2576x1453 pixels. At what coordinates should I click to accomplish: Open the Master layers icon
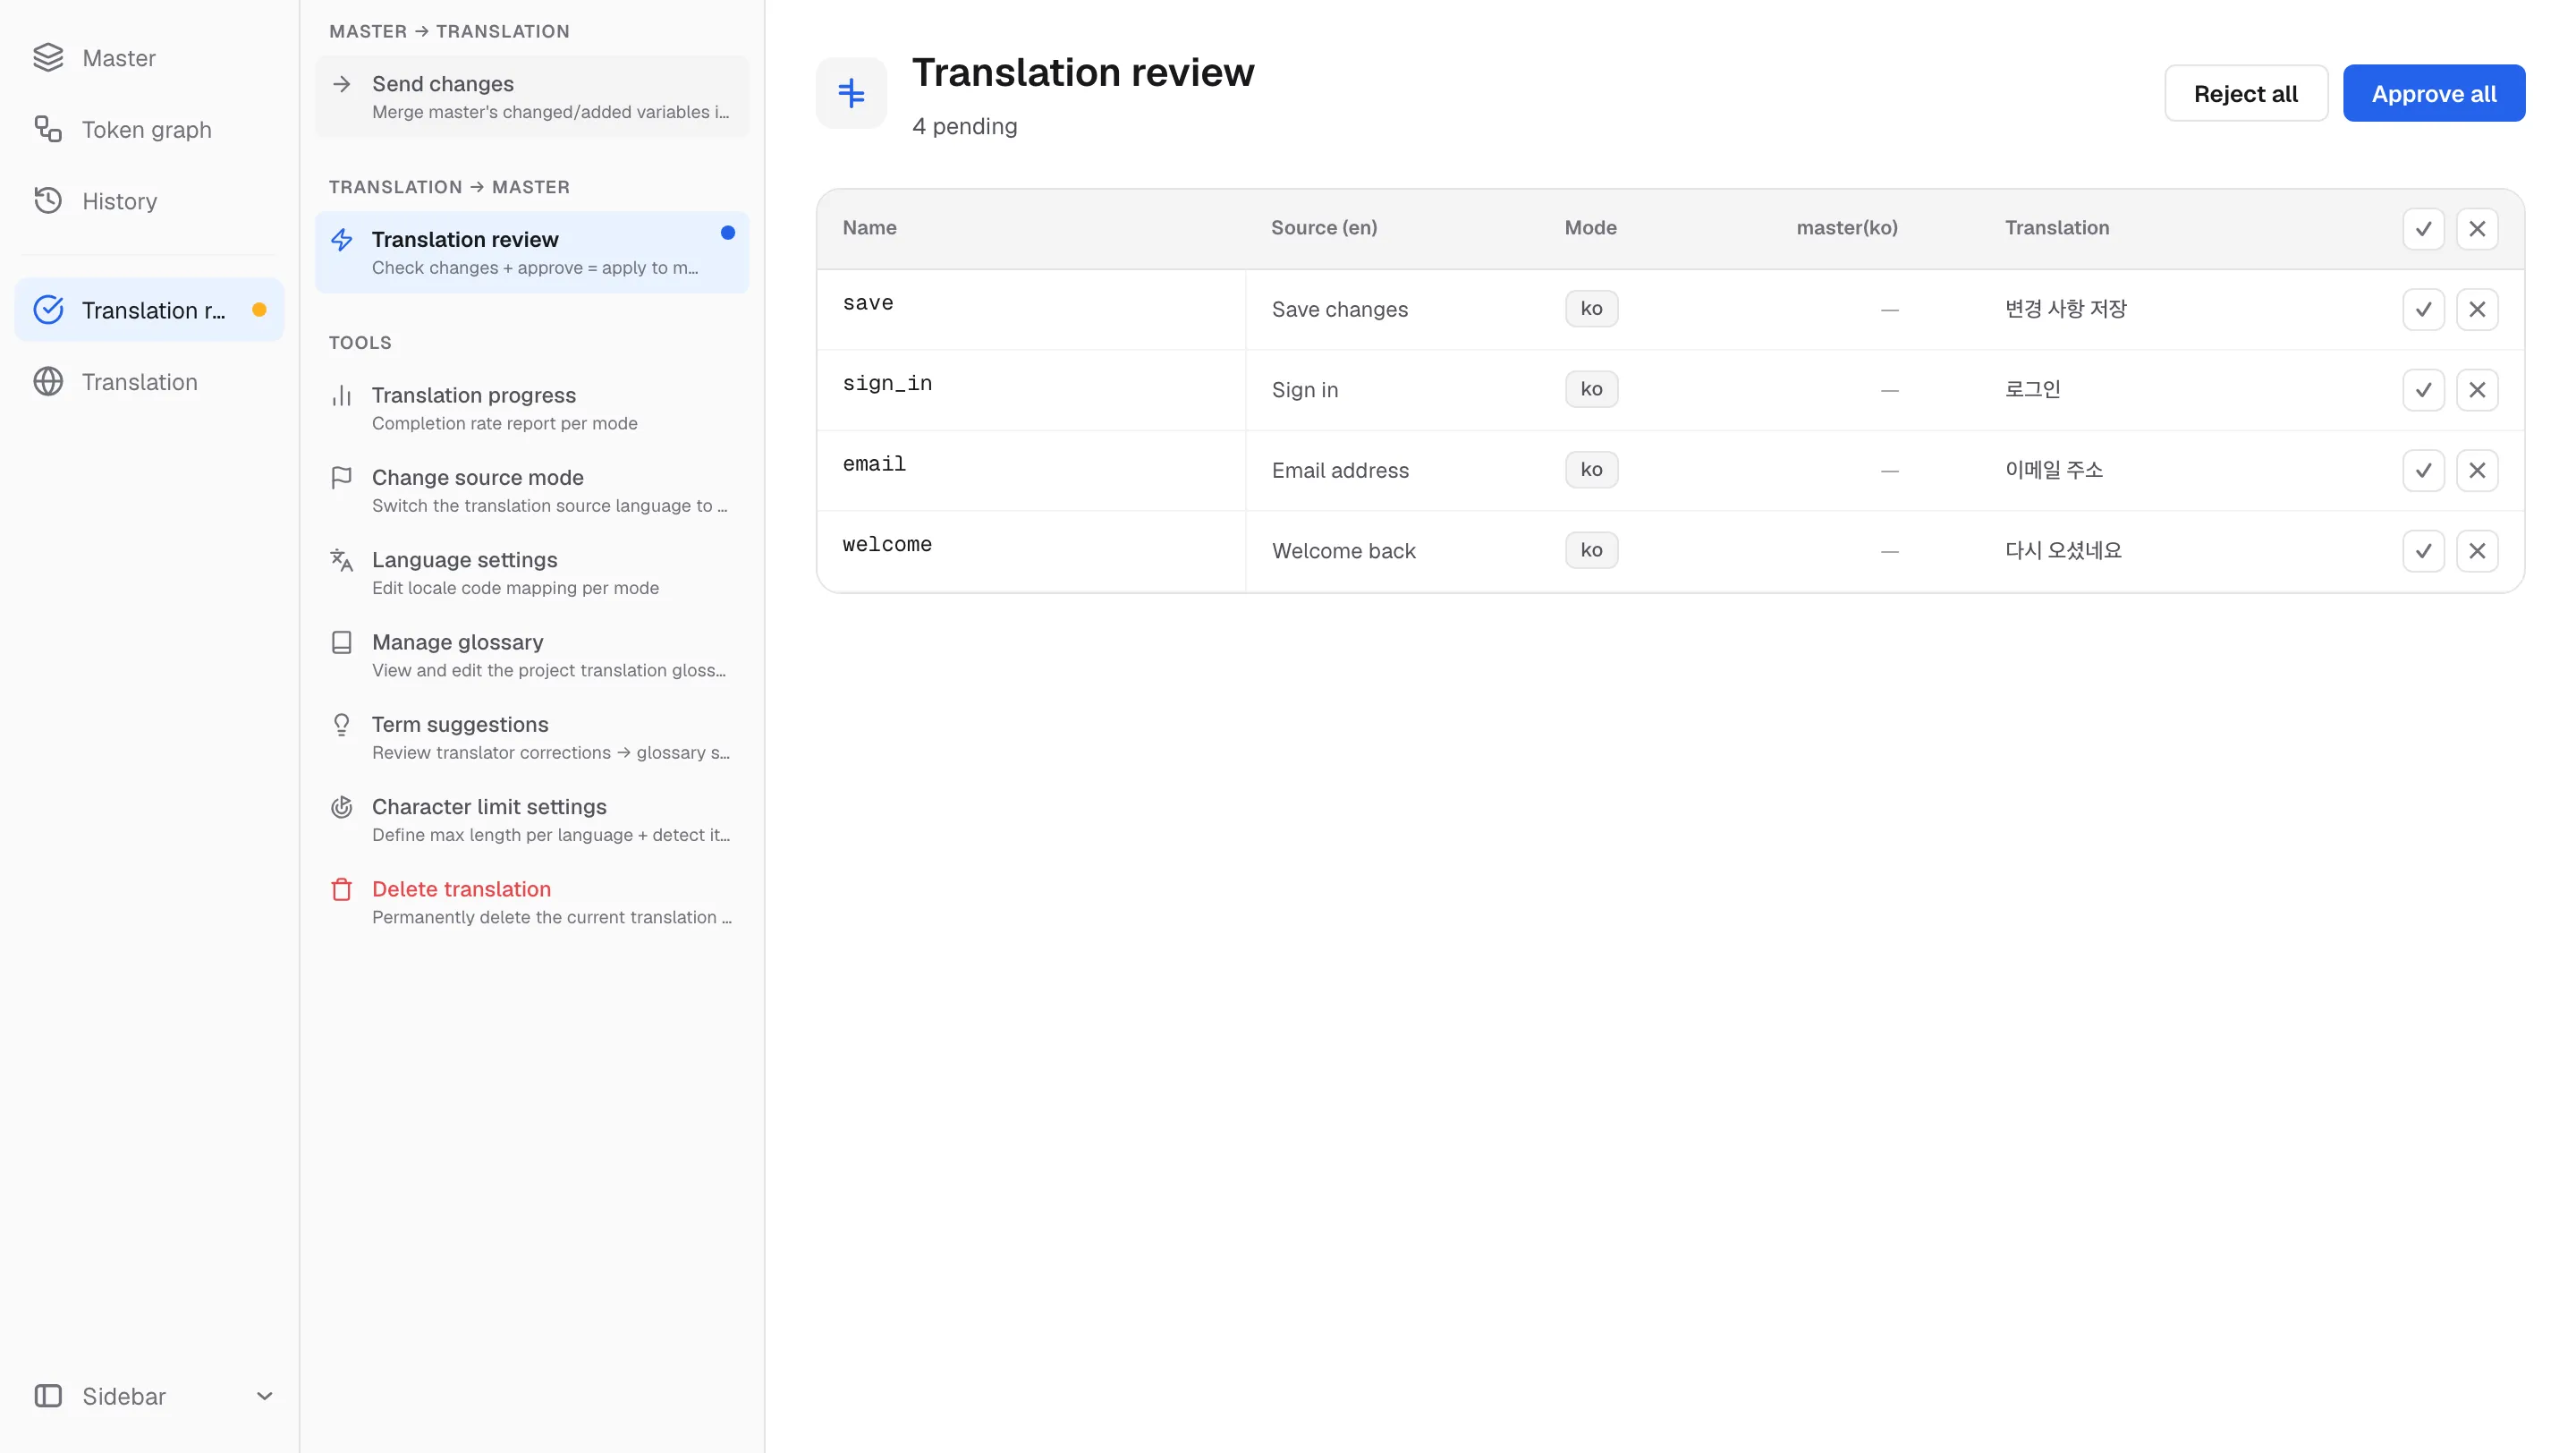click(x=48, y=58)
